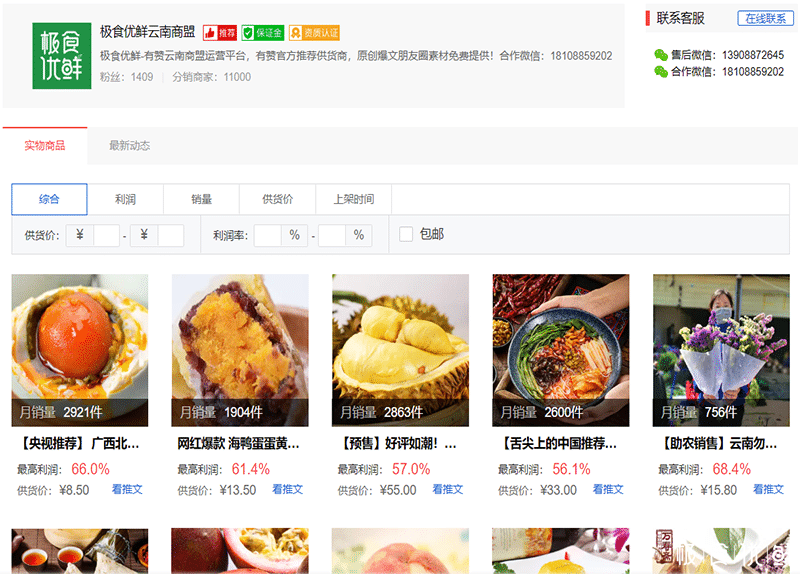Sort products by 供货价
The image size is (800, 574).
point(278,199)
